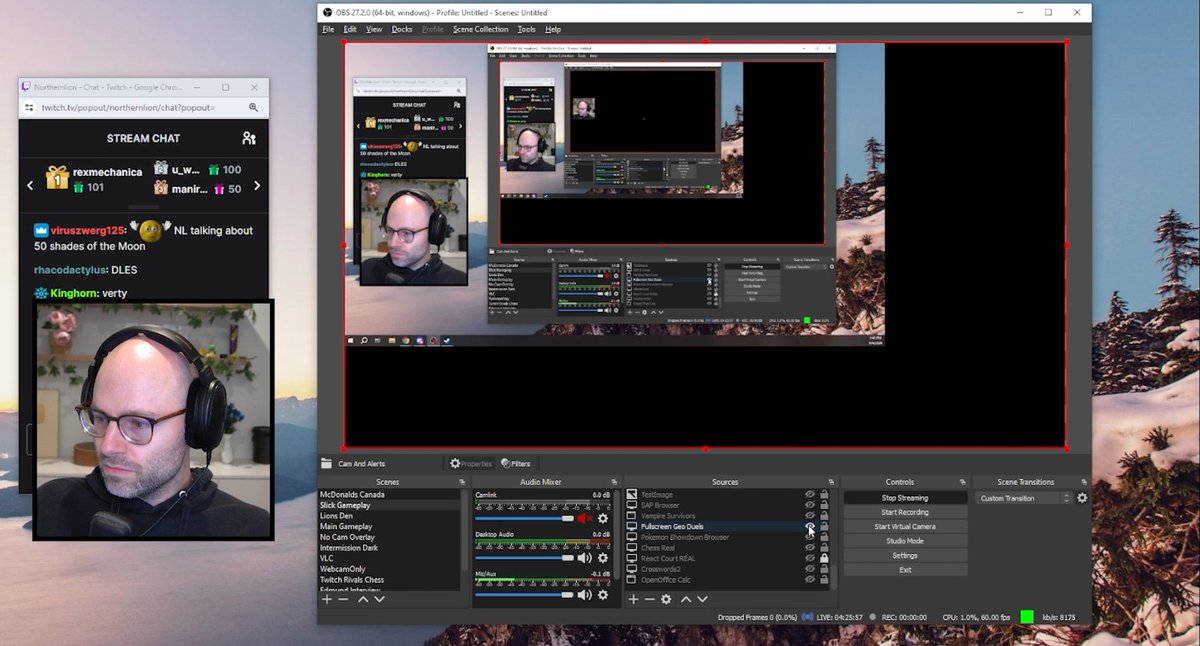Move selected scene down in Scenes list
Viewport: 1200px width, 646px height.
[379, 598]
